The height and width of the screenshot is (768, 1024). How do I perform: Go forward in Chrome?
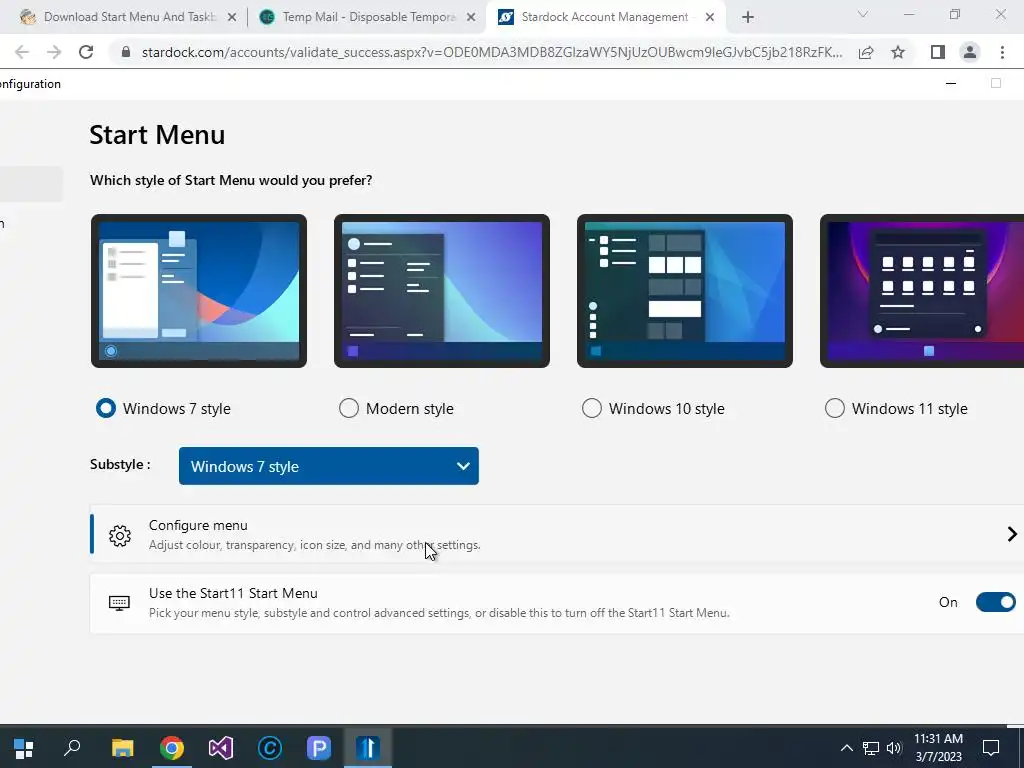click(54, 52)
